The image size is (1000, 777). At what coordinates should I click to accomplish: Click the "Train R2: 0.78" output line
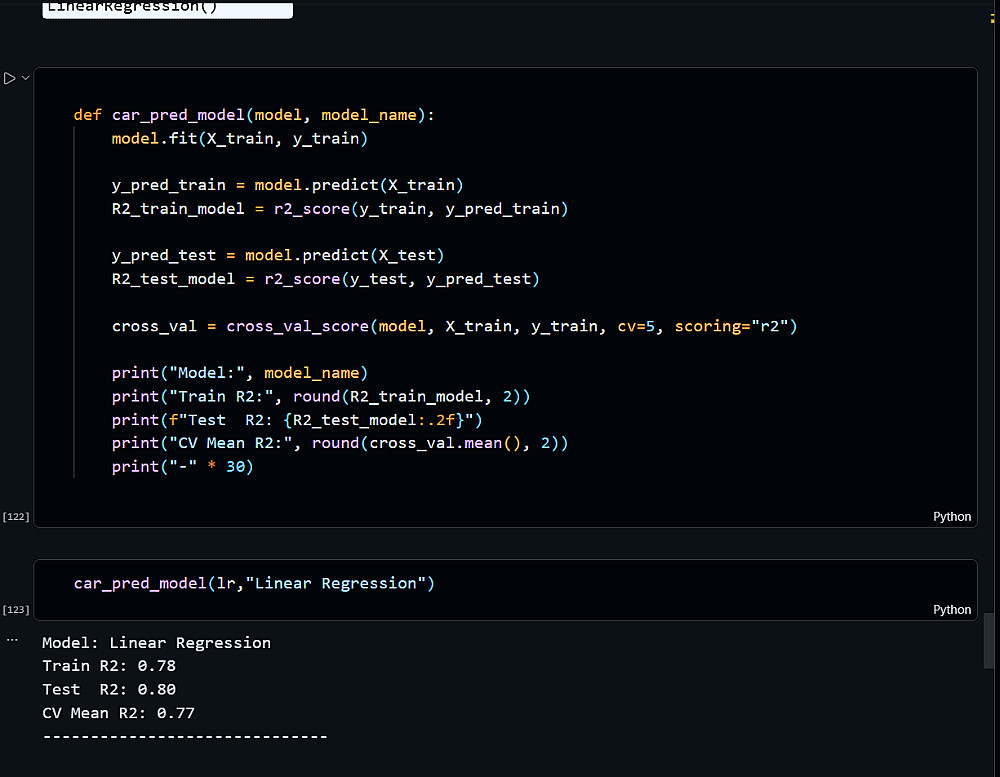pos(109,666)
